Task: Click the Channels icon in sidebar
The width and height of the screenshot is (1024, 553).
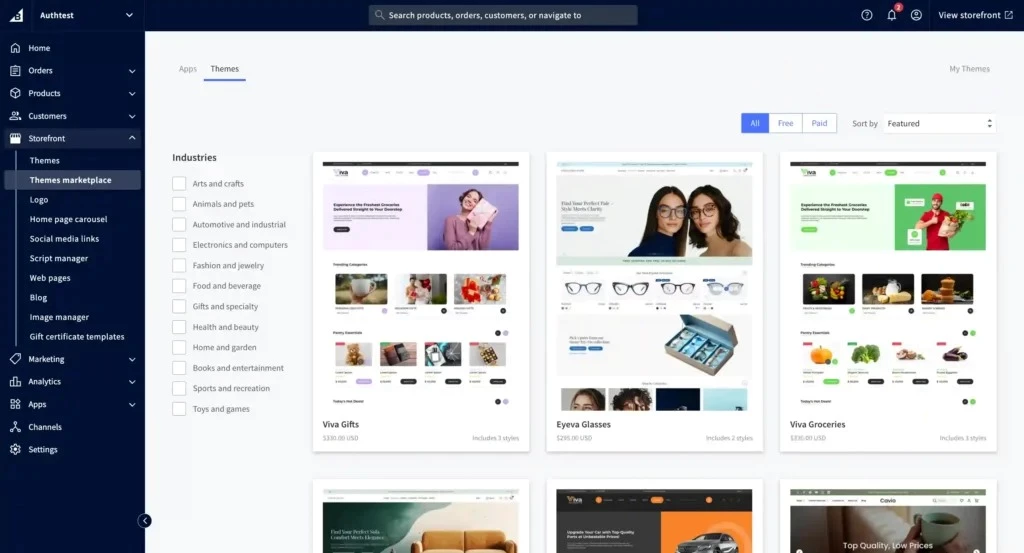Action: pyautogui.click(x=15, y=427)
